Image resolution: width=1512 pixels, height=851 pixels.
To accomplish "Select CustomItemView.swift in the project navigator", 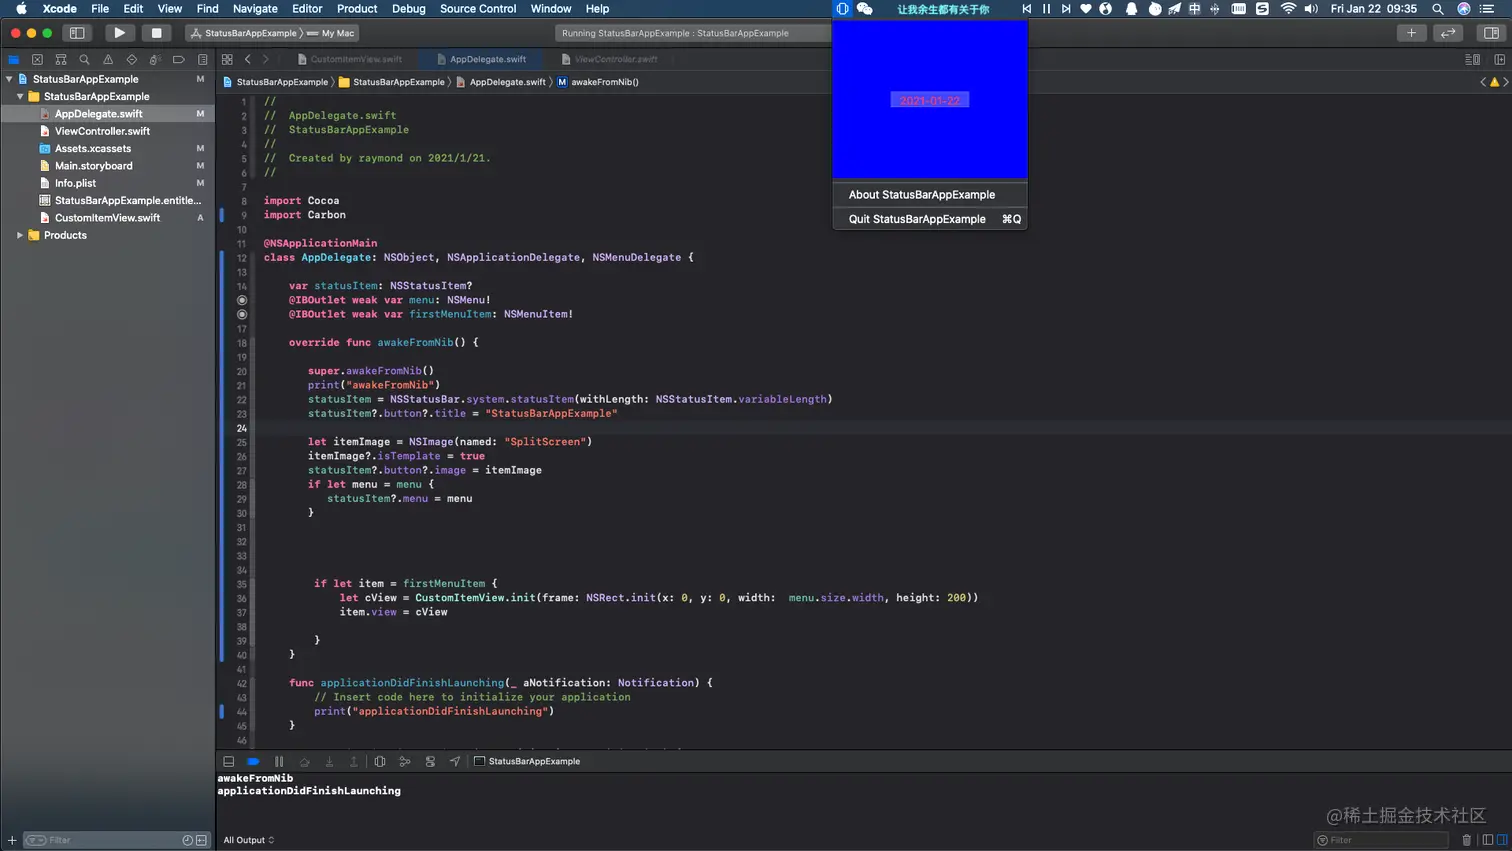I will (108, 218).
